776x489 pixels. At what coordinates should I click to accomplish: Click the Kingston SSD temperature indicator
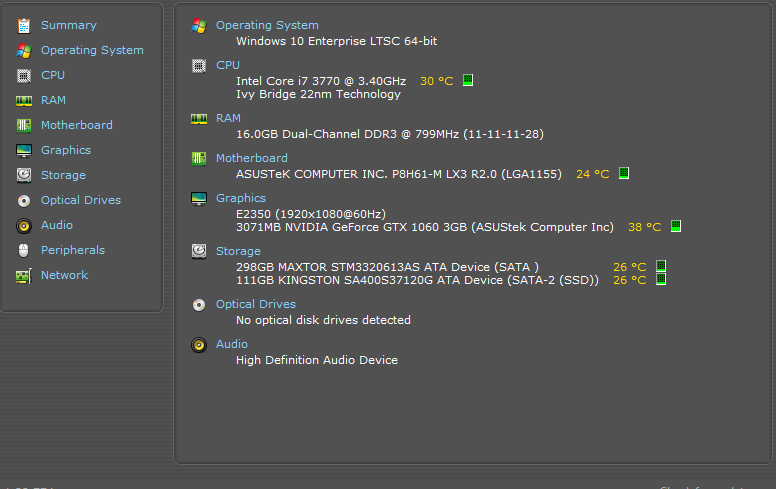[660, 280]
